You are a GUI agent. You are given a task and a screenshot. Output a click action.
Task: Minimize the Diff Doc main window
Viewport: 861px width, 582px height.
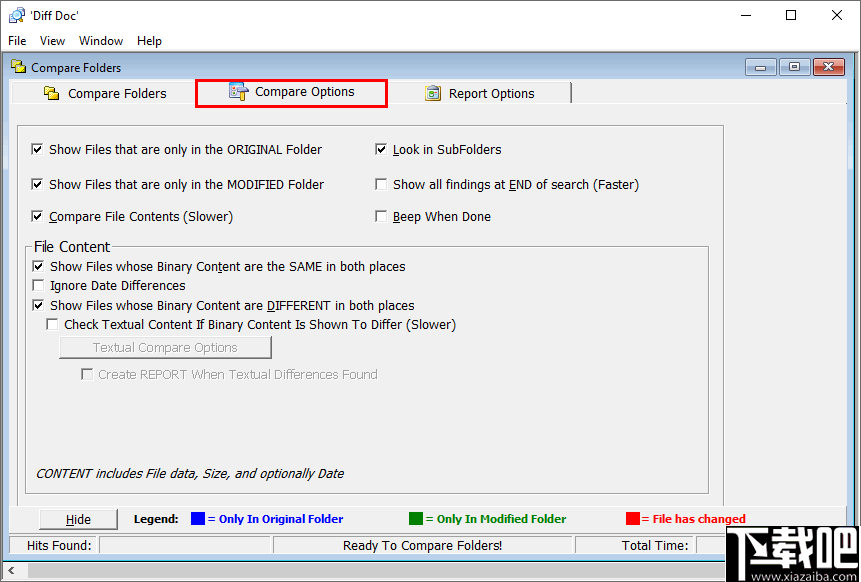(745, 15)
